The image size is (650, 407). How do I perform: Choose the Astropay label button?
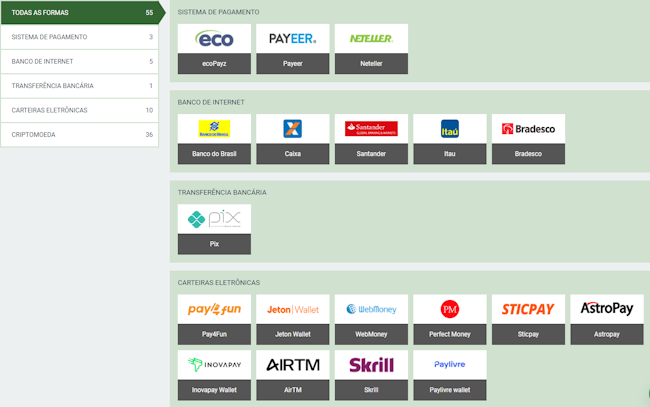click(607, 334)
